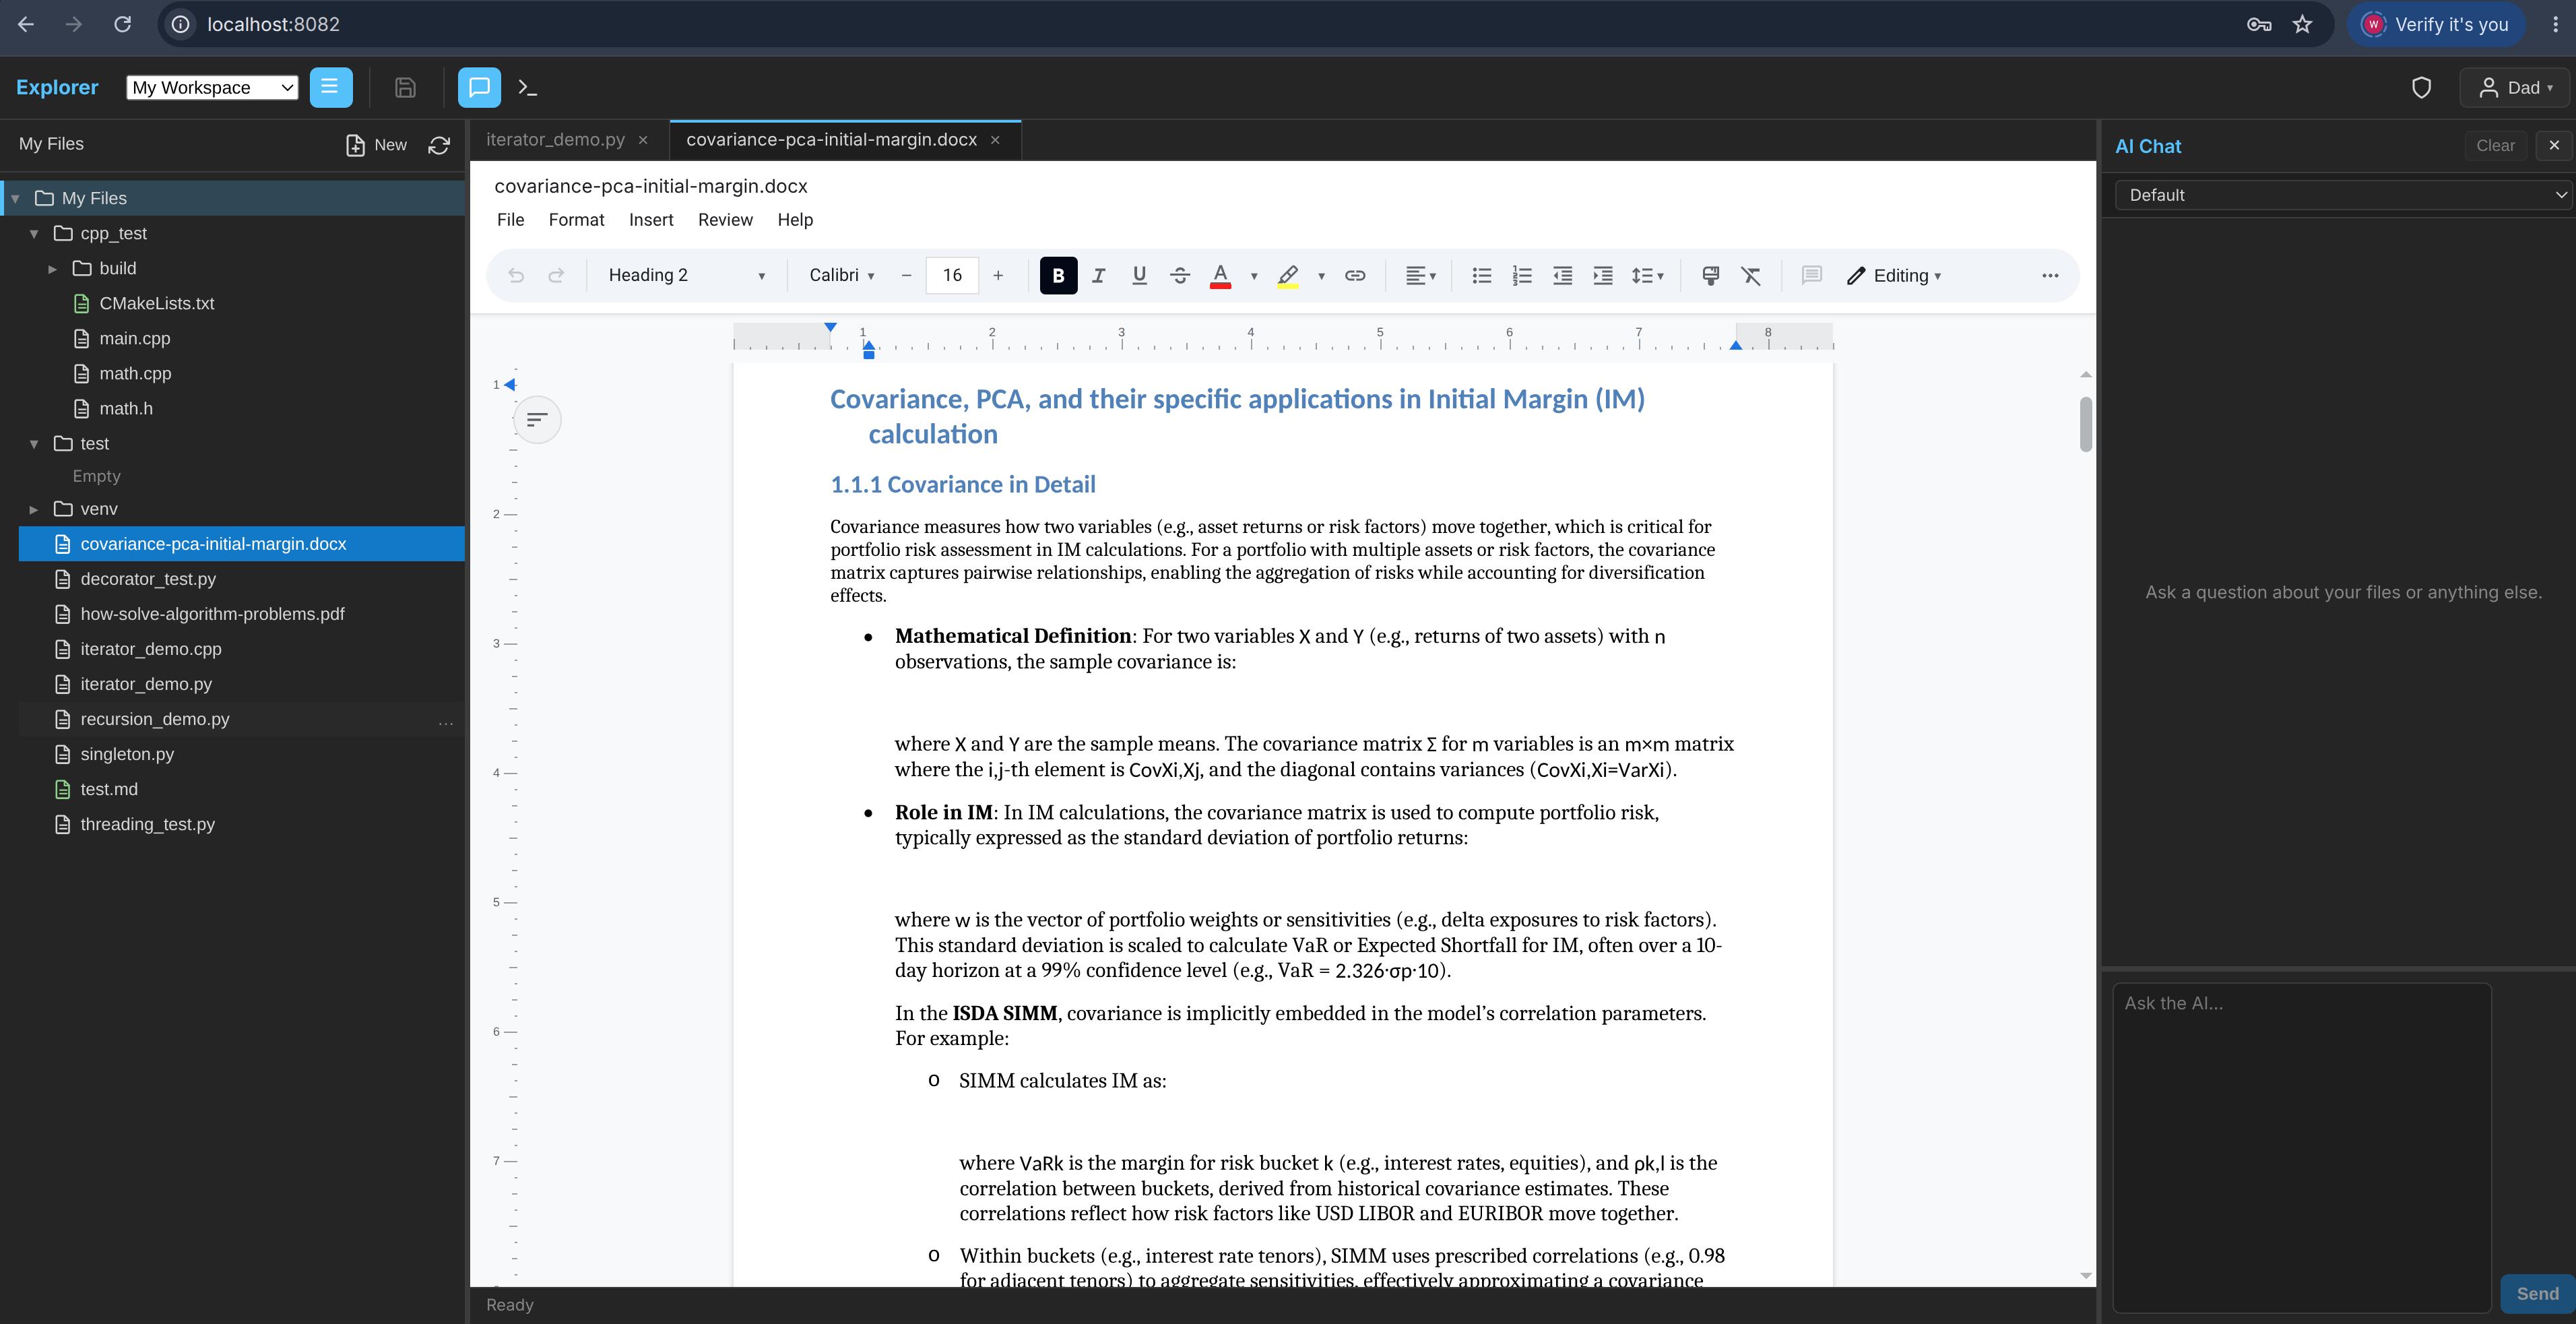The width and height of the screenshot is (2576, 1324).
Task: Click the increase font size plus
Action: (998, 276)
